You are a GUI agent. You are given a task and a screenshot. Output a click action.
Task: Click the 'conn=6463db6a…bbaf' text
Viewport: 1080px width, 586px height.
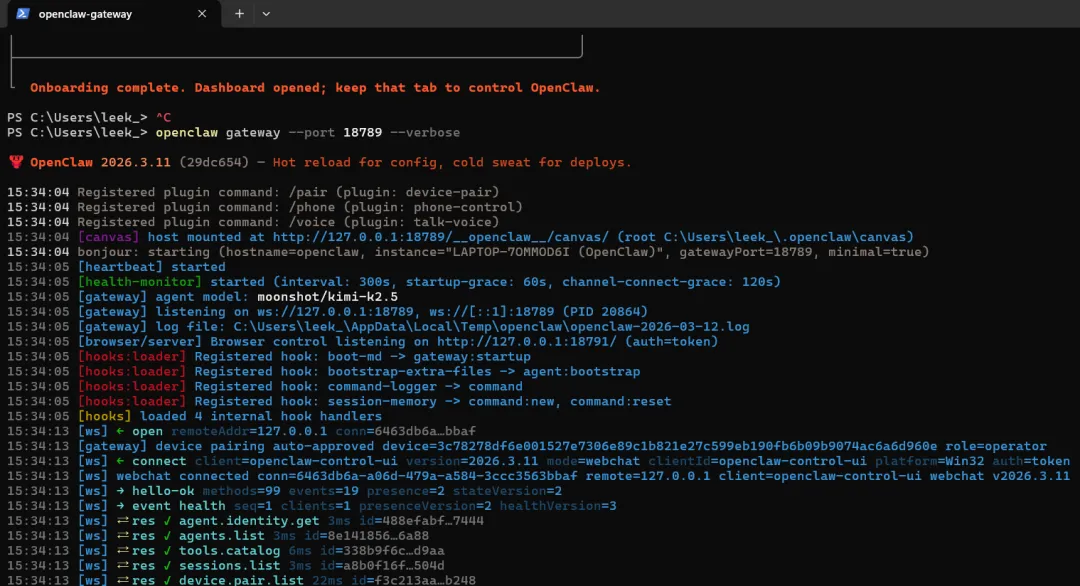tap(406, 432)
